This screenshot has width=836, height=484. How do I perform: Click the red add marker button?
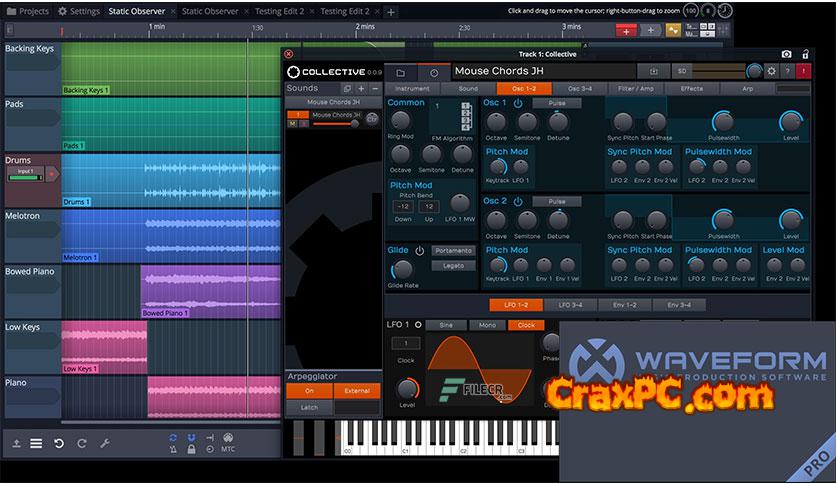click(627, 31)
